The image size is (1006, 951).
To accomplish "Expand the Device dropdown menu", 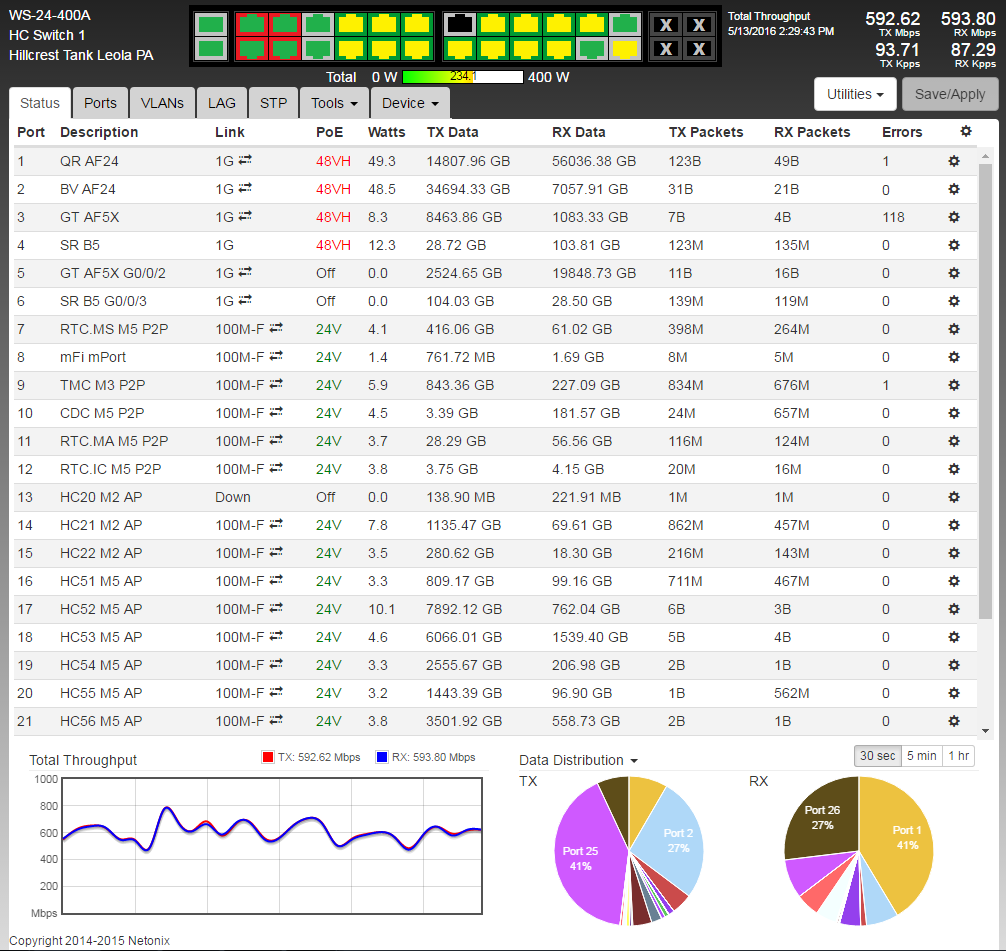I will click(x=410, y=103).
